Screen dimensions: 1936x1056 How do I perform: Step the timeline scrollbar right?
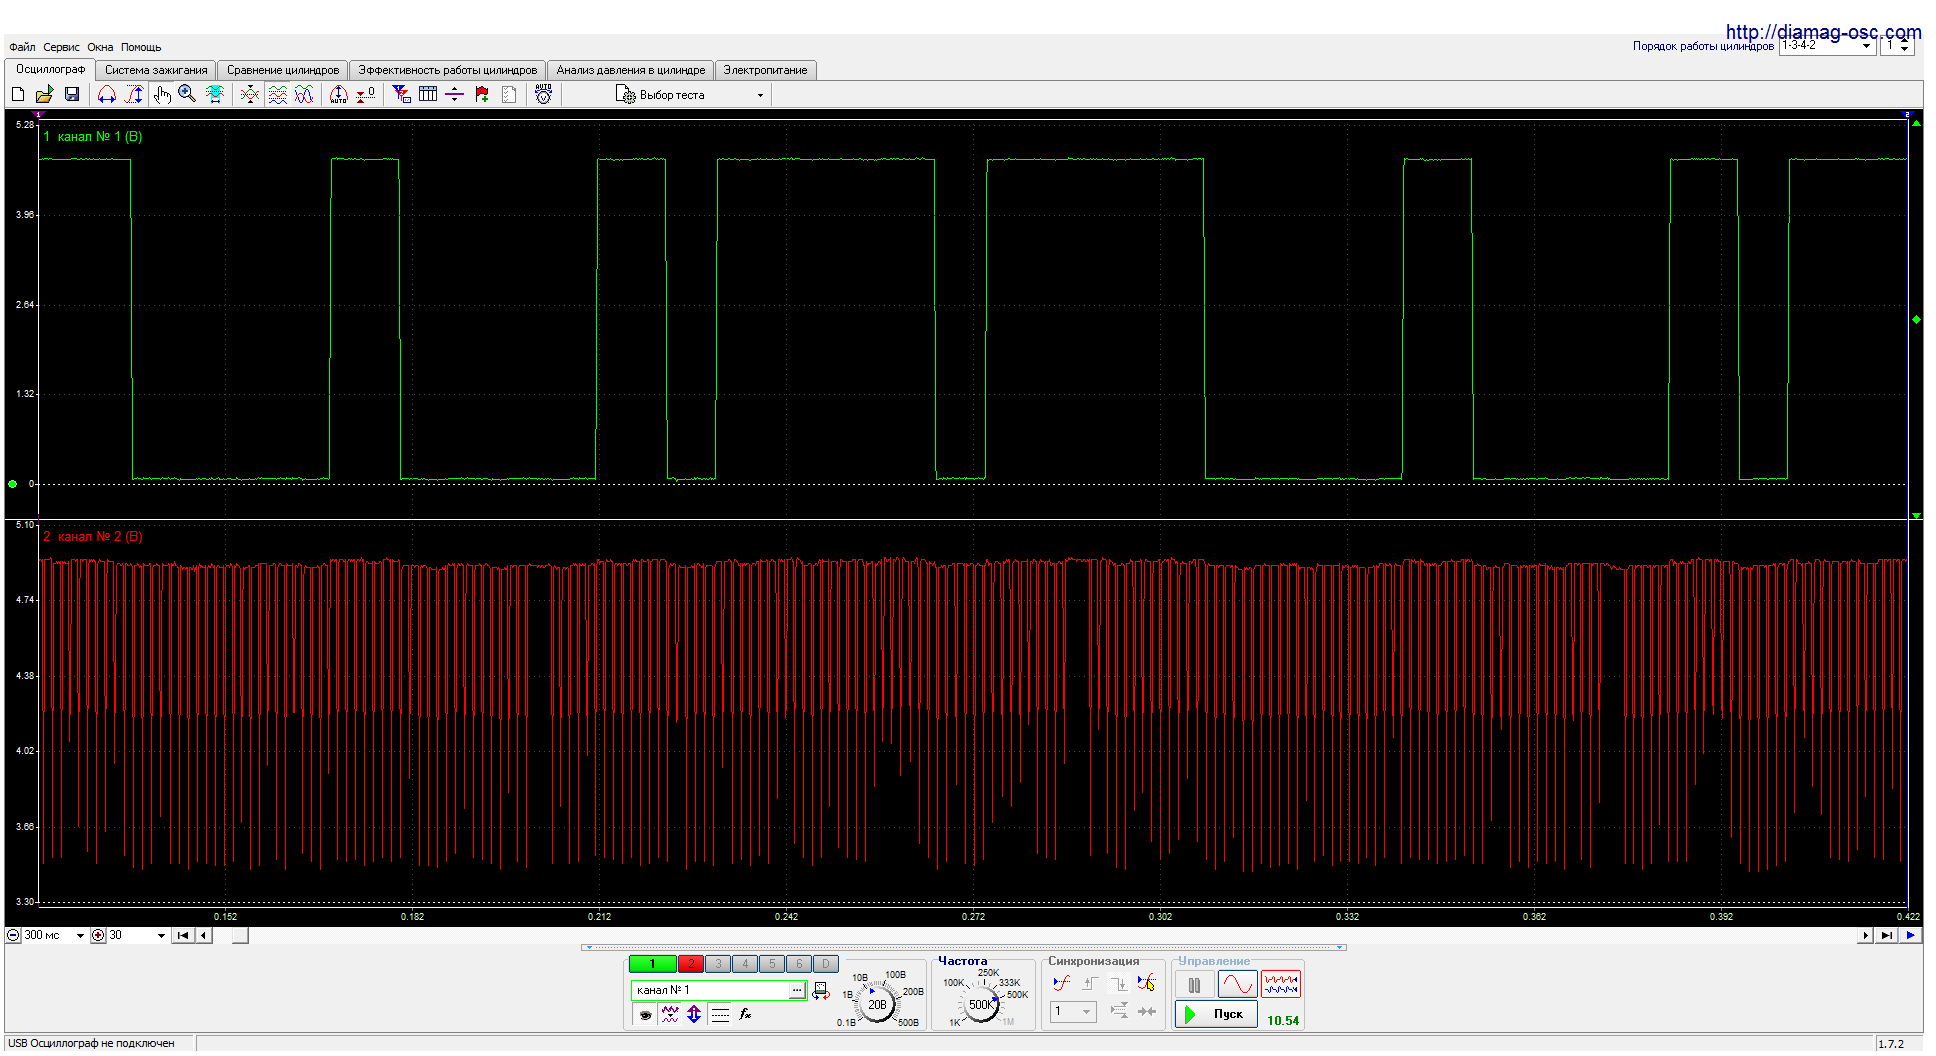point(1865,936)
